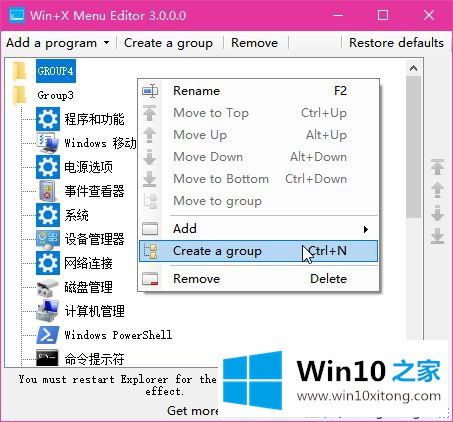The height and width of the screenshot is (422, 453).
Task: Select the 事件查看器 entry
Action: 94,191
